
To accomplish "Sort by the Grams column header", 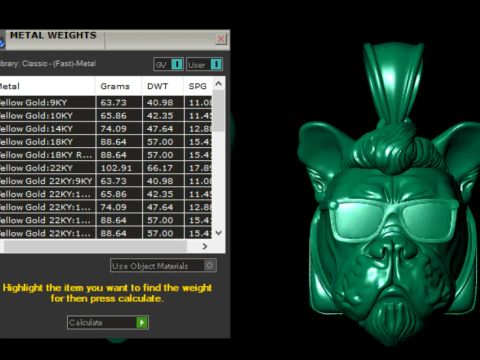I will coord(119,86).
